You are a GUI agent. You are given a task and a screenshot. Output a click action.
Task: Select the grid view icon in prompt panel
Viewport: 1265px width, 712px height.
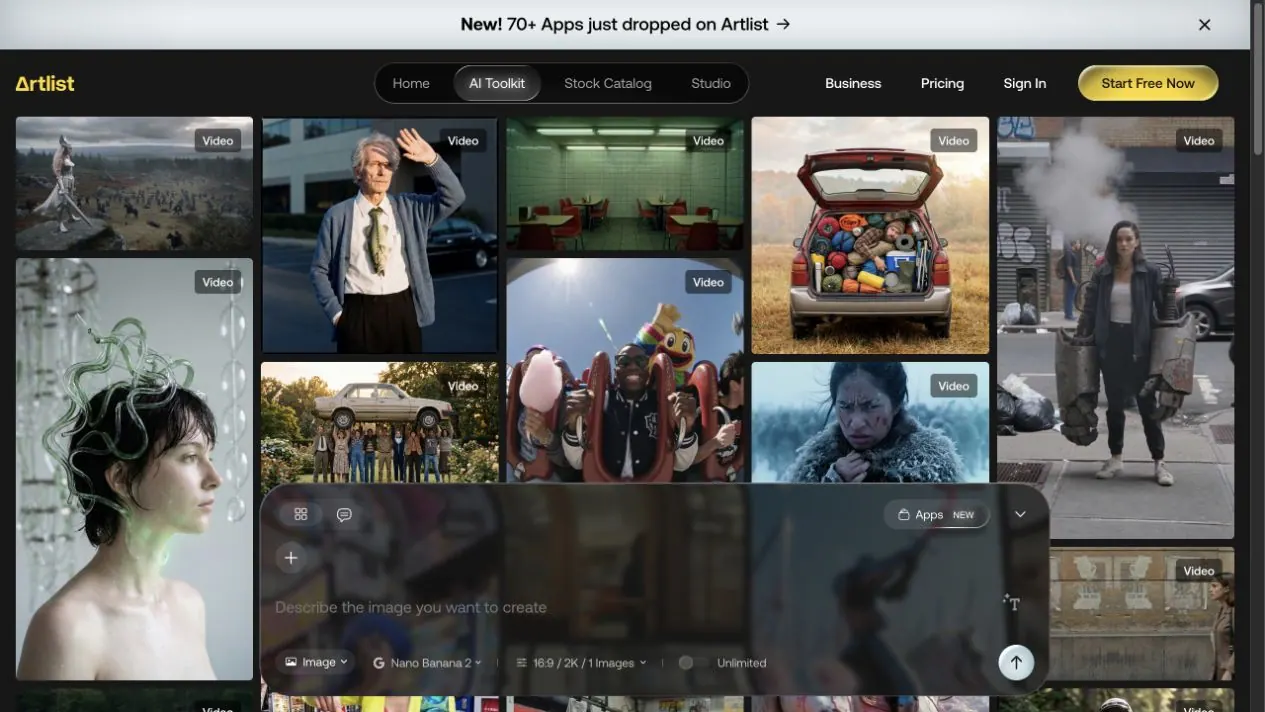point(301,514)
